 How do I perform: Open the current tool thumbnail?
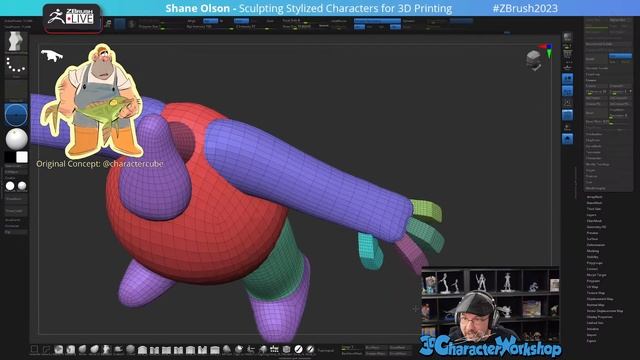(x=16, y=41)
